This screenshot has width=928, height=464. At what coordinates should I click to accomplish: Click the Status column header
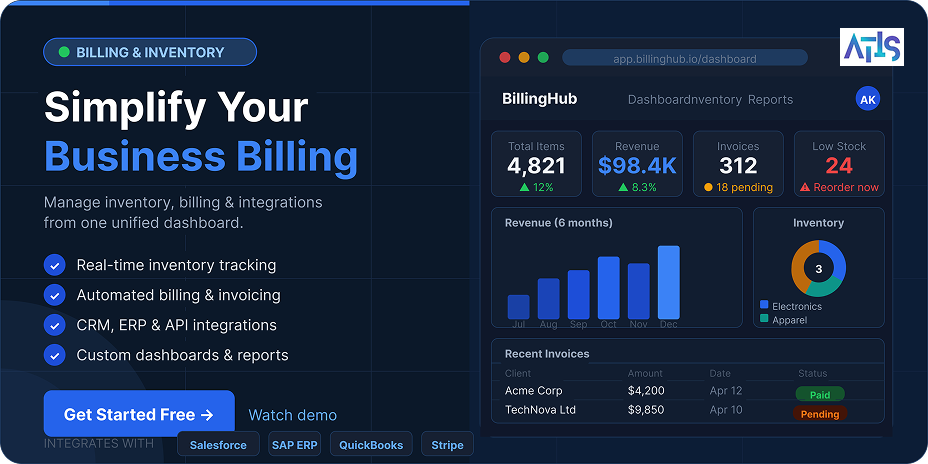(813, 373)
